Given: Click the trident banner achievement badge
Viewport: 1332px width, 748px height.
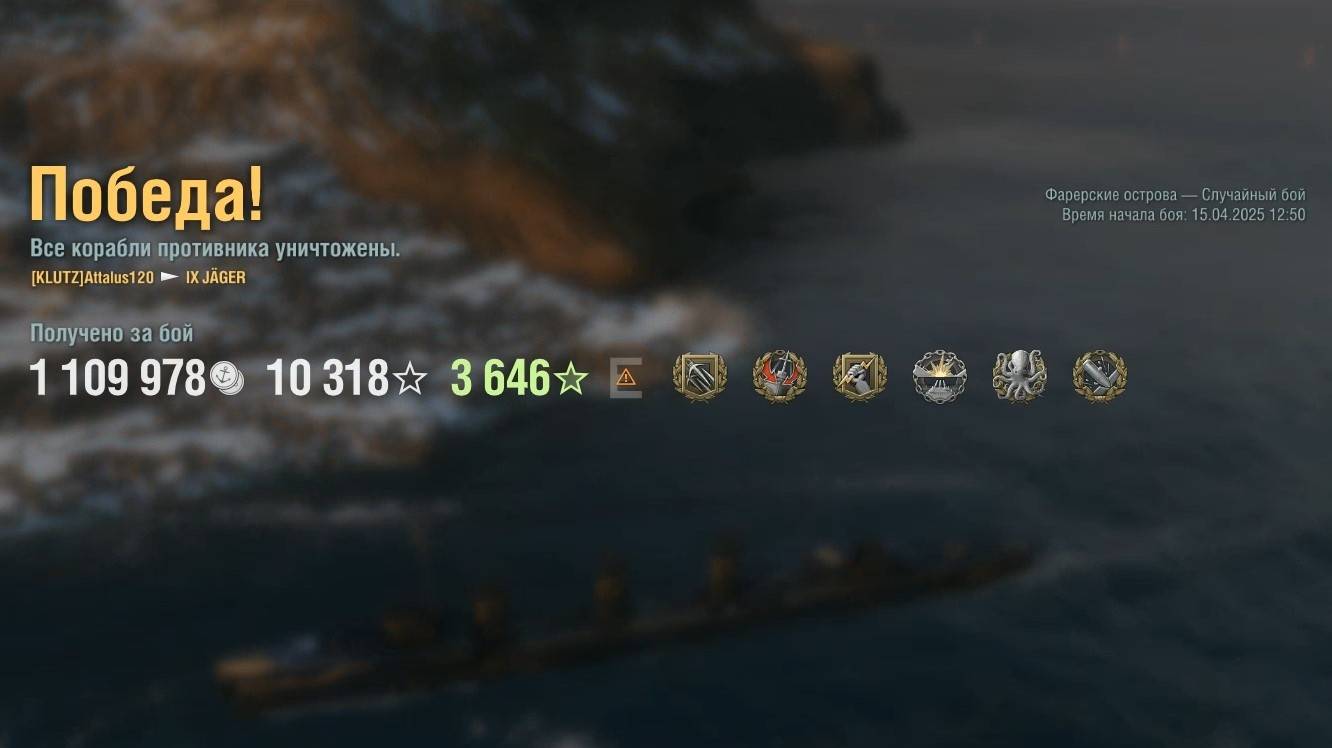Looking at the screenshot, I should coord(699,377).
